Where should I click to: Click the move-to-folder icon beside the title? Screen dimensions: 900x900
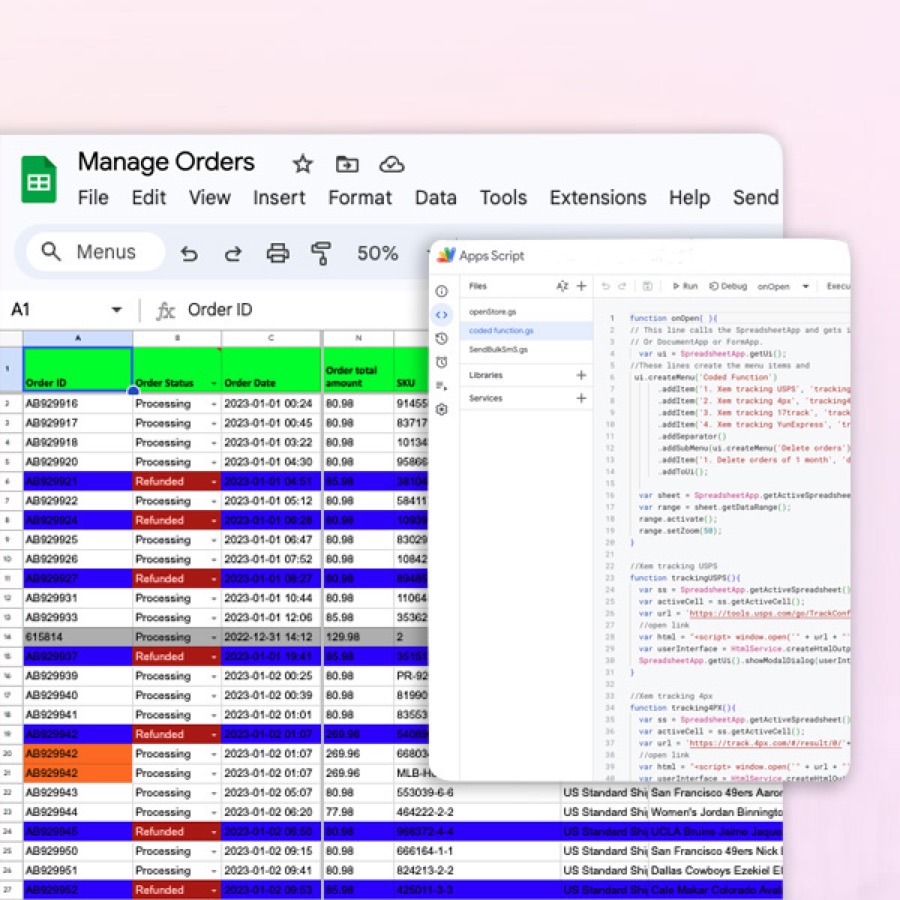click(347, 164)
